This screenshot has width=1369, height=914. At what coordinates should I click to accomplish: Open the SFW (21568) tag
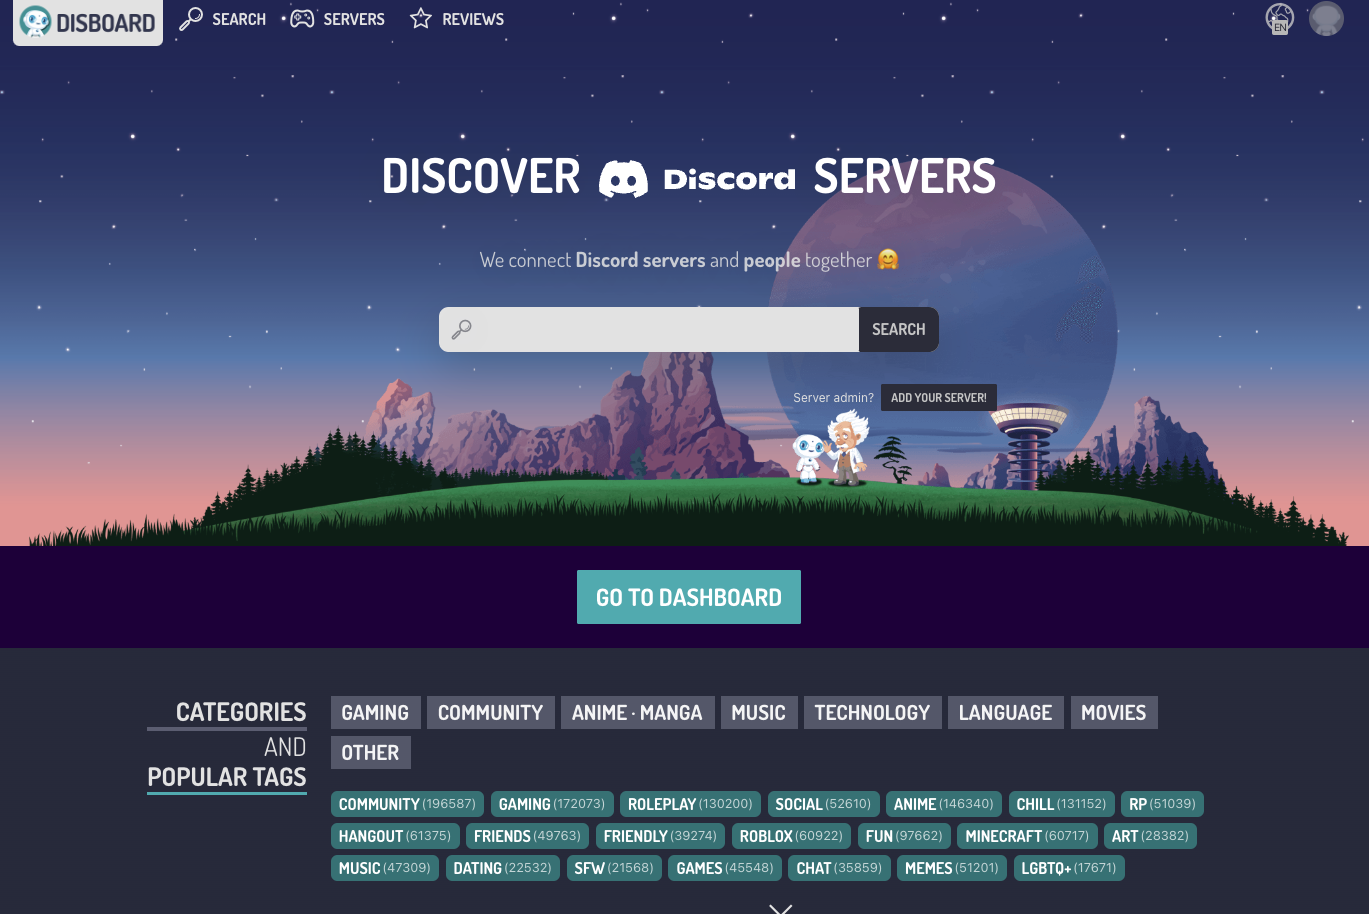tap(614, 868)
